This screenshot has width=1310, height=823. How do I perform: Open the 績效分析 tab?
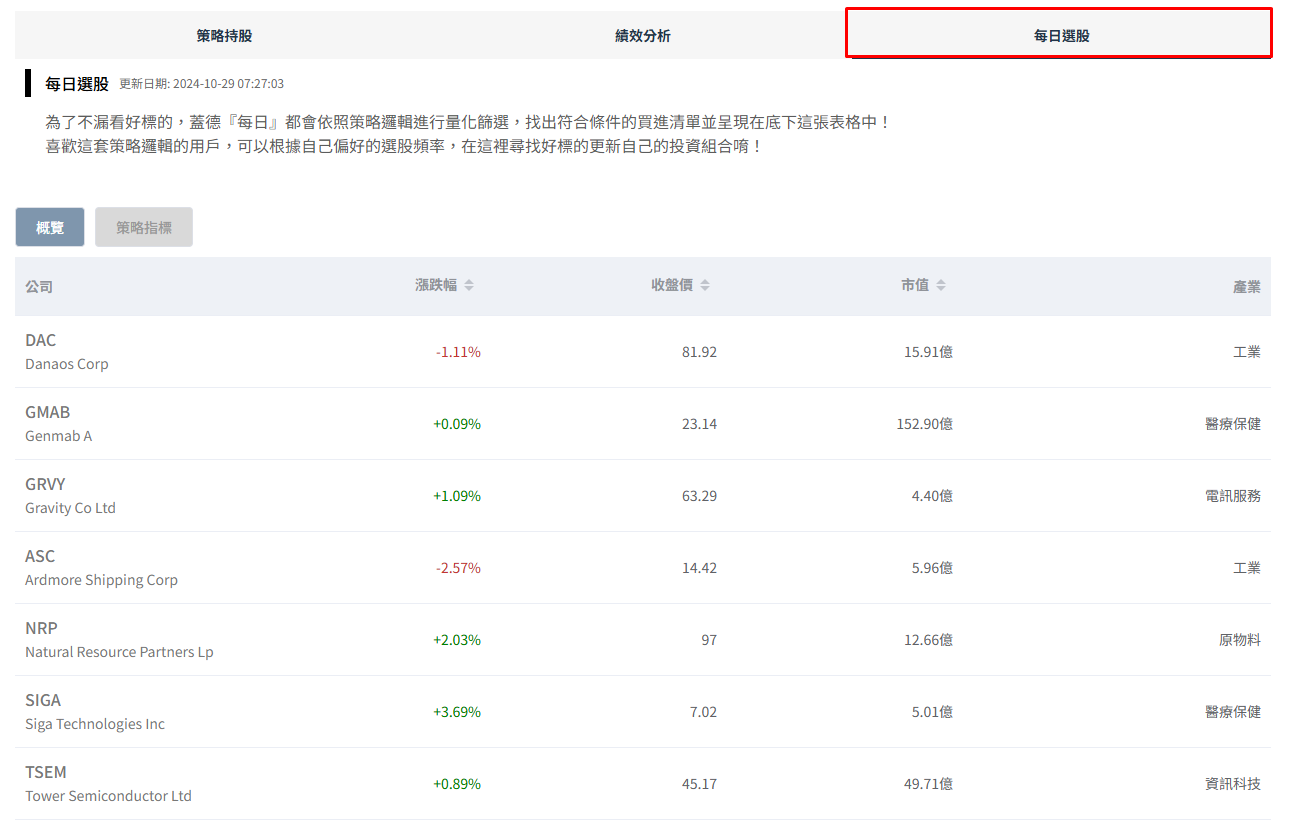(642, 36)
